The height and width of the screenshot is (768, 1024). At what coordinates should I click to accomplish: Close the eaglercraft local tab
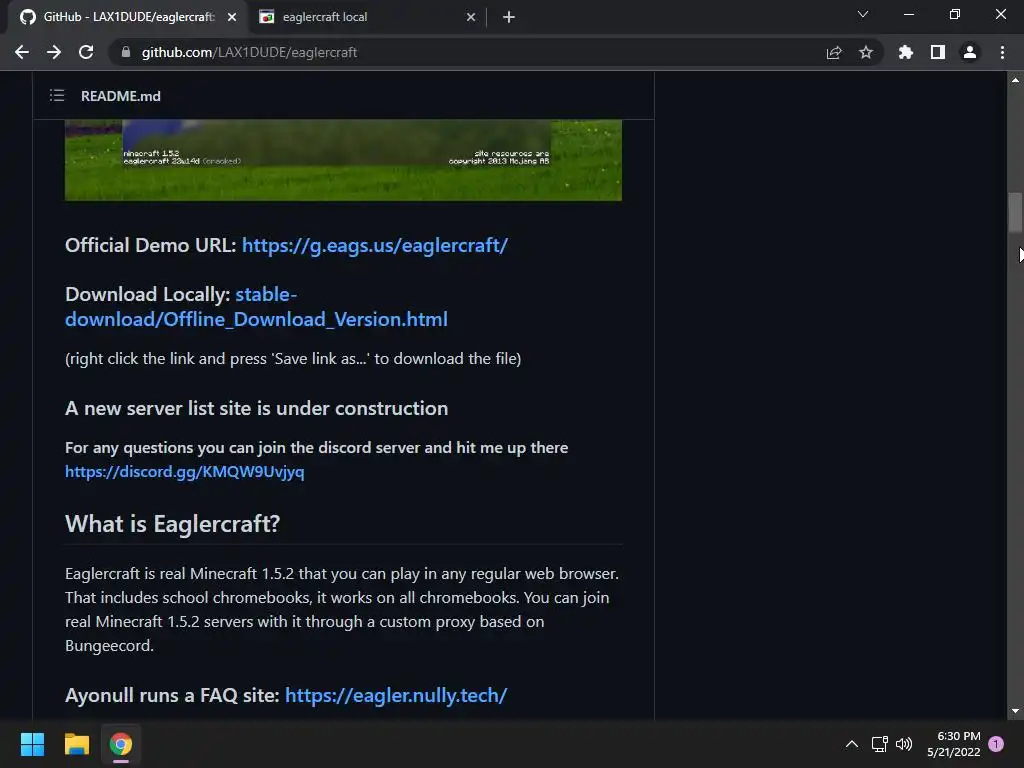[471, 17]
